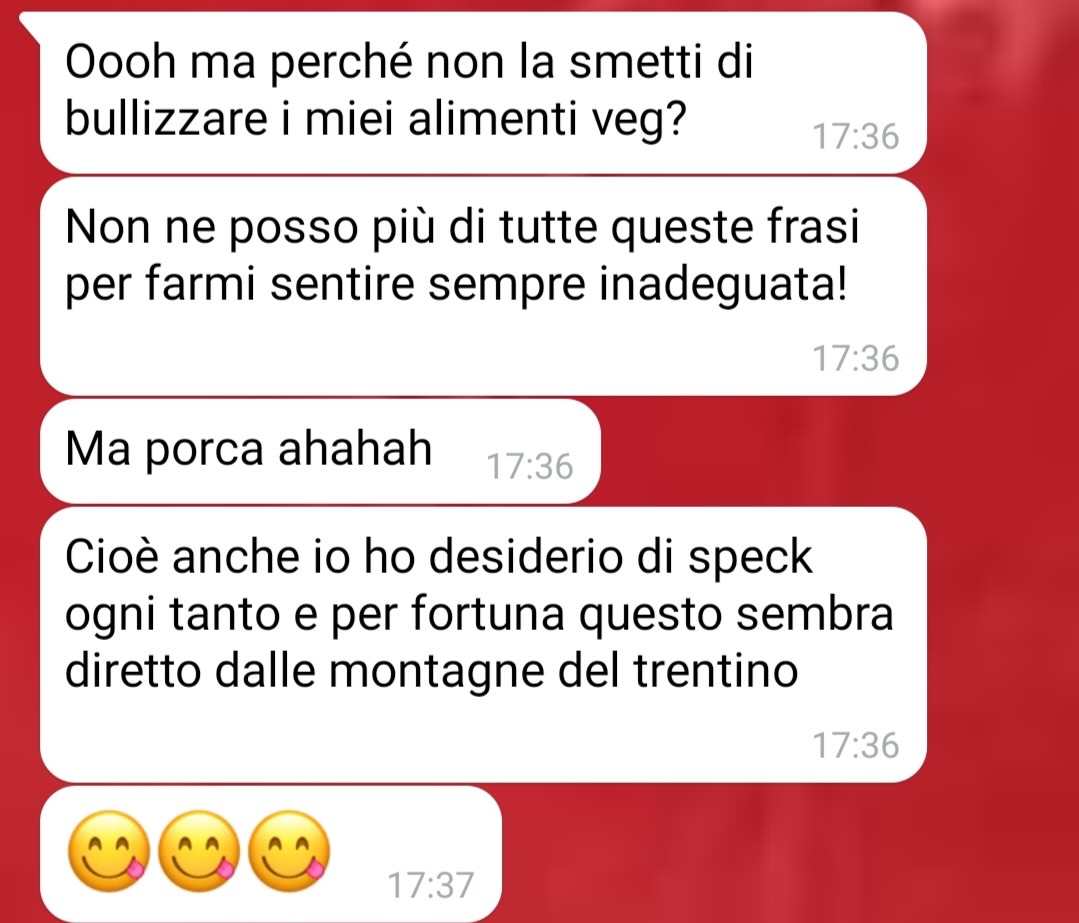Select the 'Oooh ma perché non la smetti' message
Screen dimensions: 1079x923
483,92
